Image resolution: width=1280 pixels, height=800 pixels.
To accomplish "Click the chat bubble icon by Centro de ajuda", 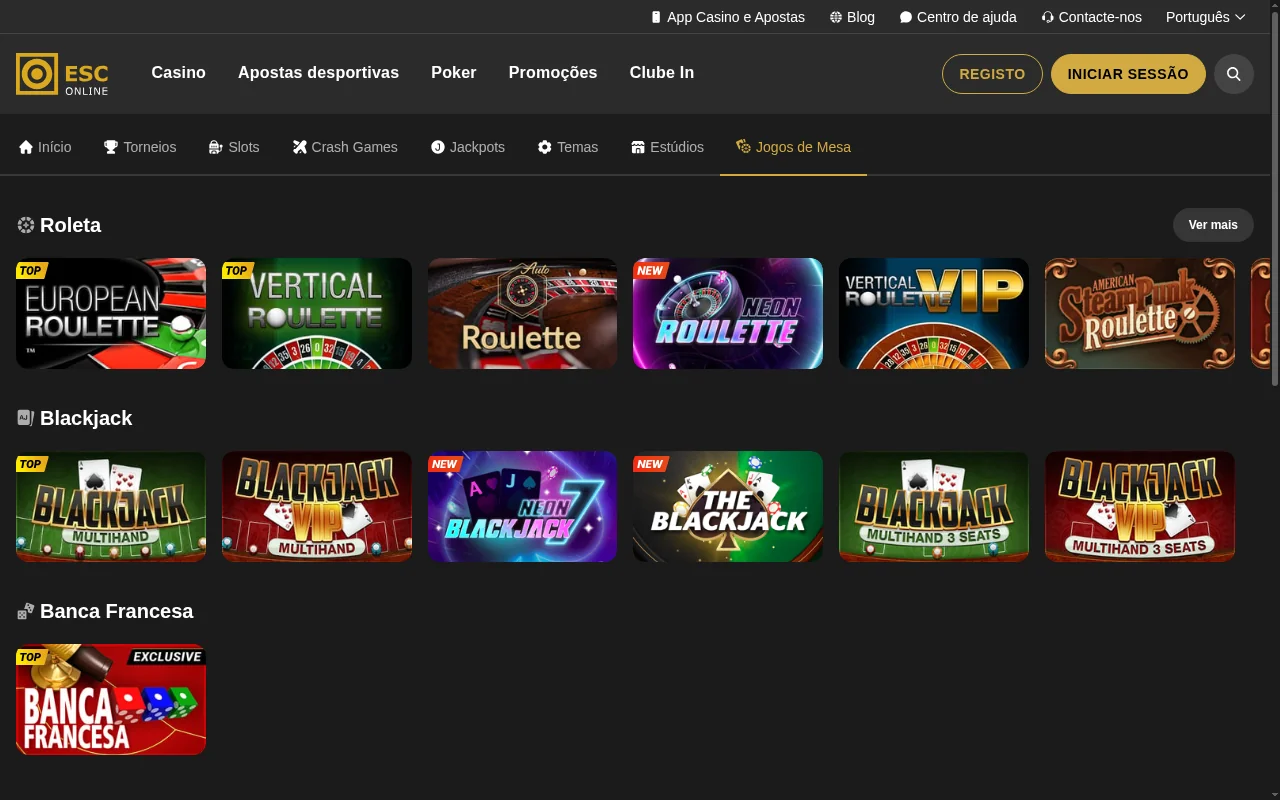I will (x=906, y=17).
